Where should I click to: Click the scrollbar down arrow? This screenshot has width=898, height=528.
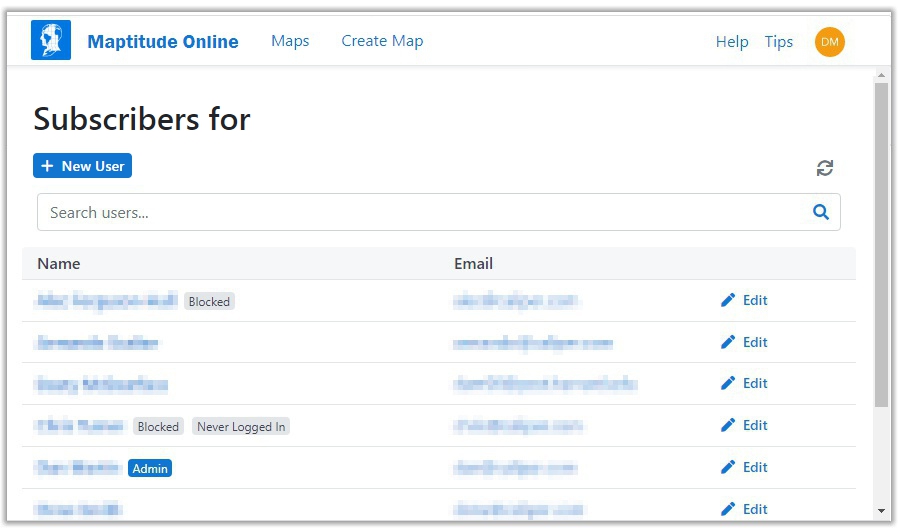881,511
